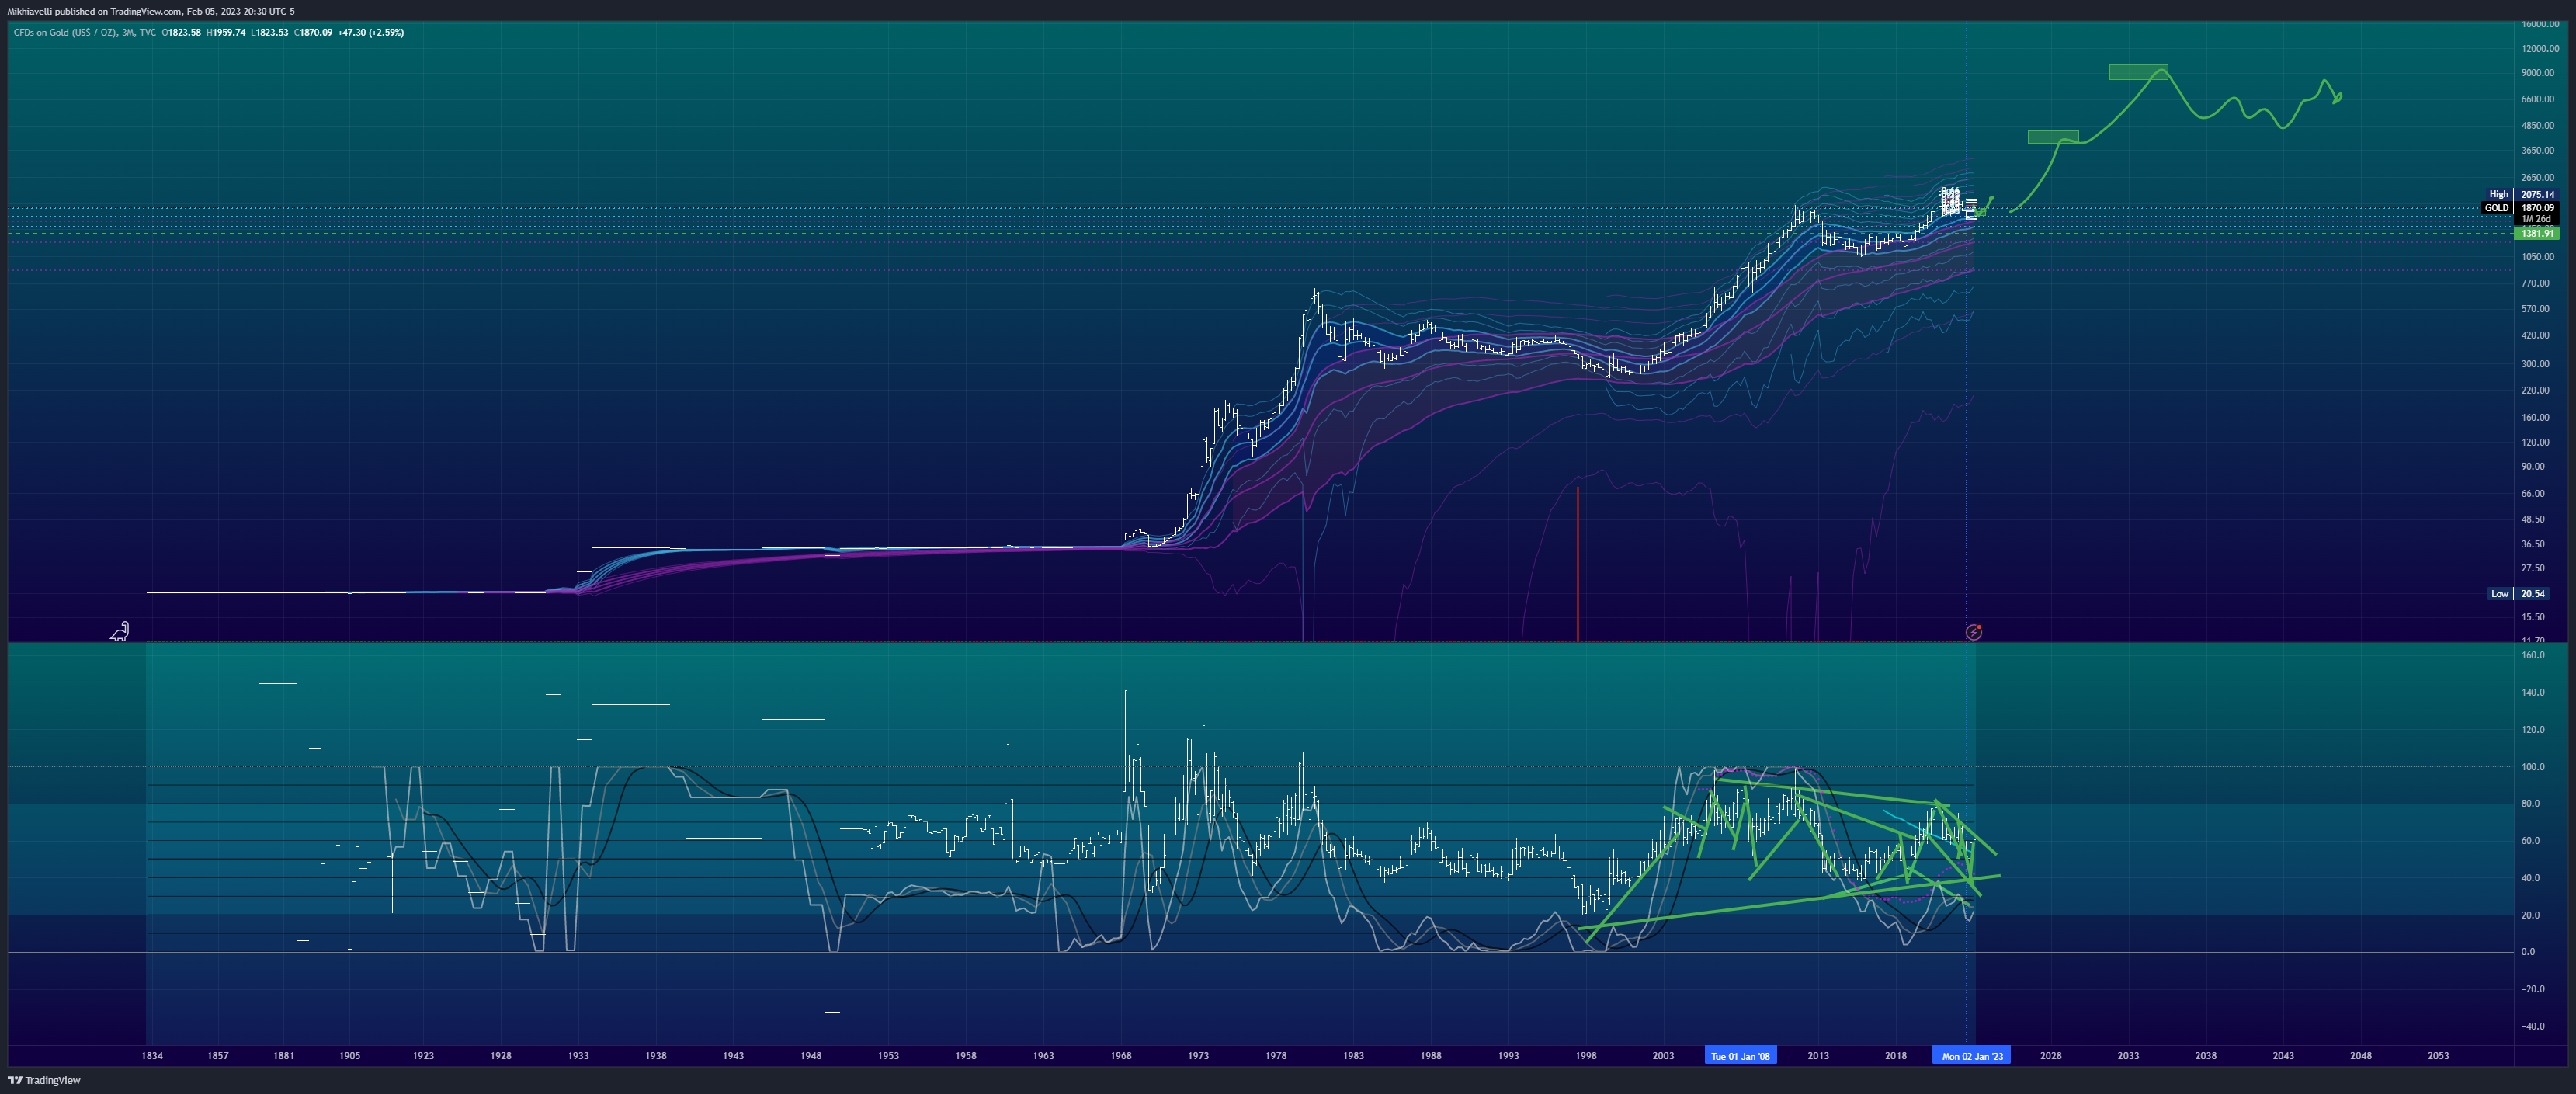Viewport: 2576px width, 1094px height.
Task: Click the 36.50 price scale label
Action: coord(2533,544)
